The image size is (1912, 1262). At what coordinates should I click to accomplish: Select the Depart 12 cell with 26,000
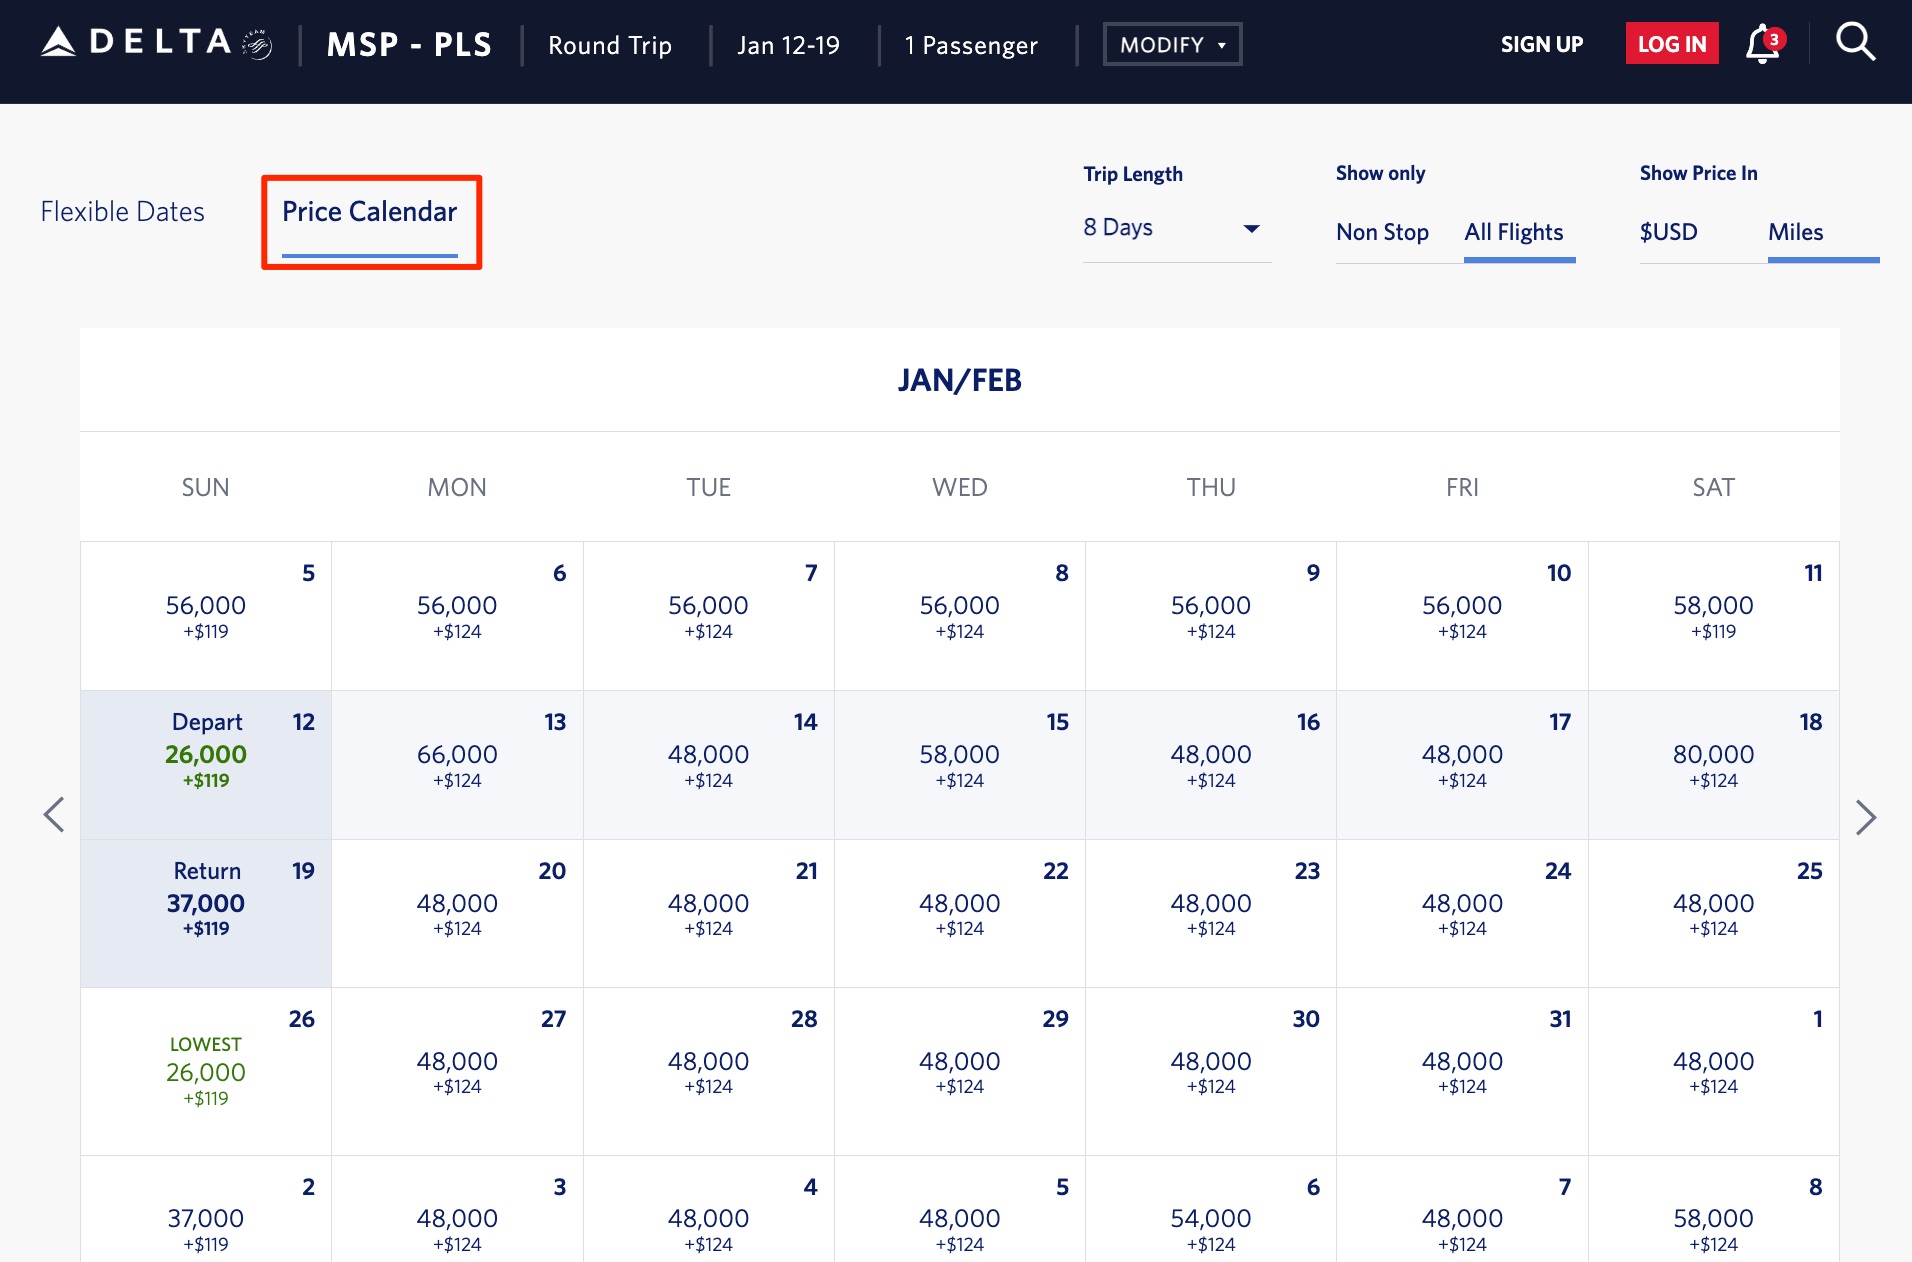[x=206, y=764]
